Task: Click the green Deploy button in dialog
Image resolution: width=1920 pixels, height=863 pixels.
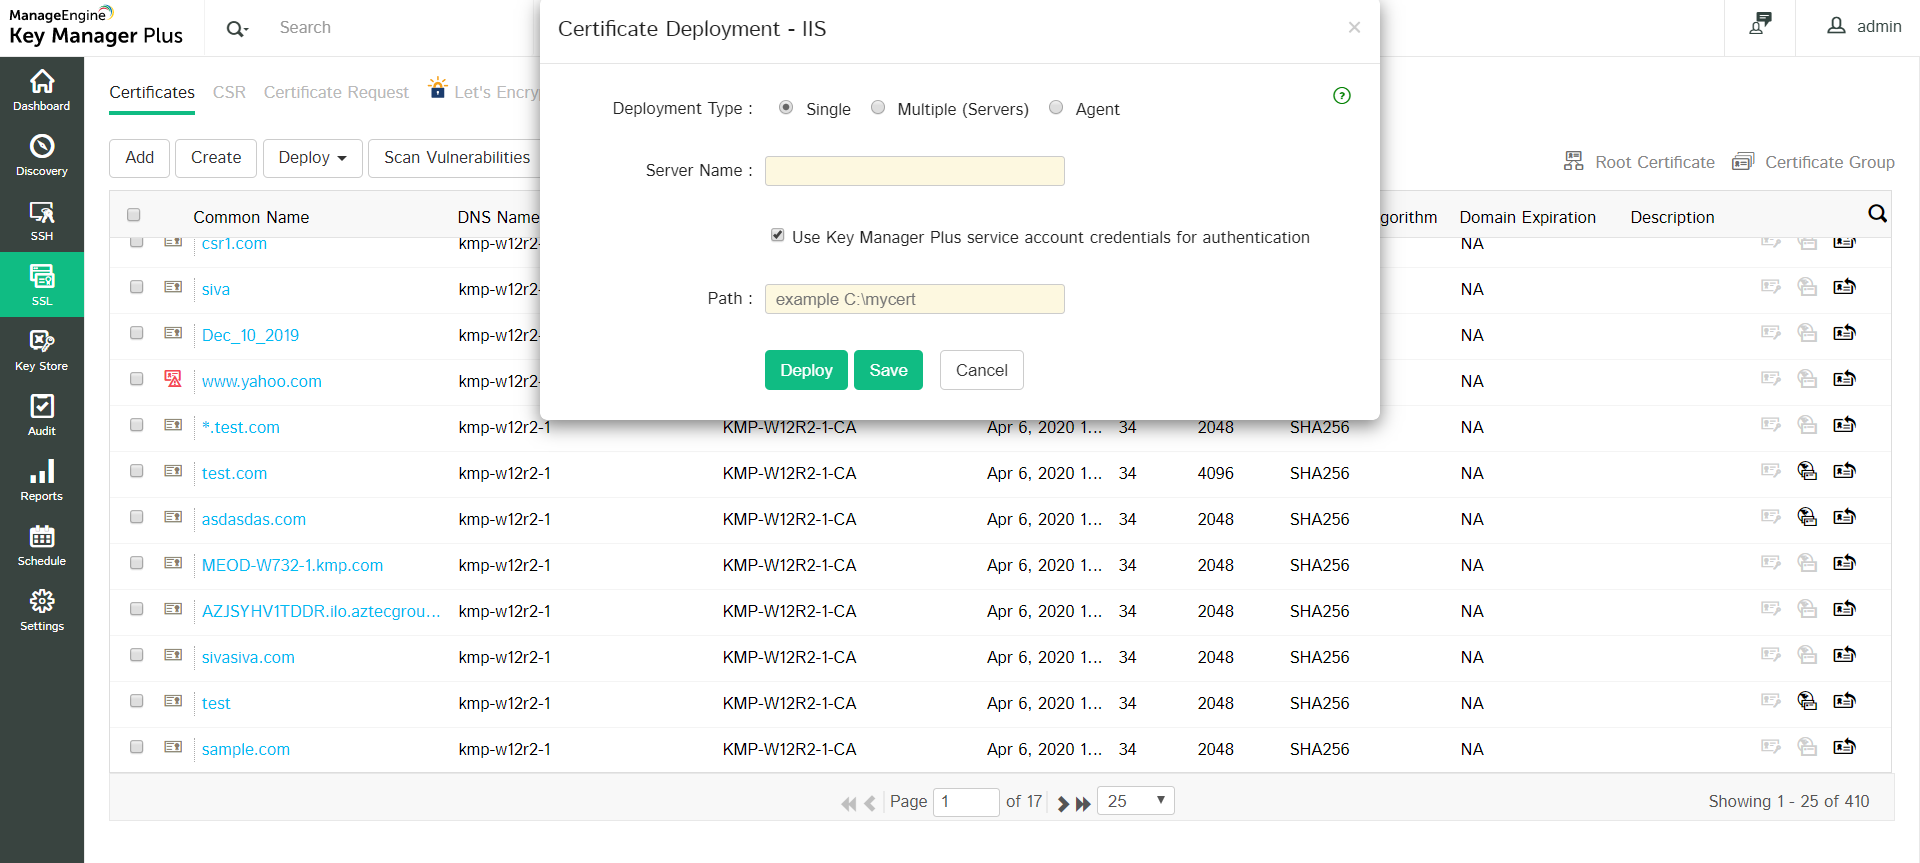Action: (806, 370)
